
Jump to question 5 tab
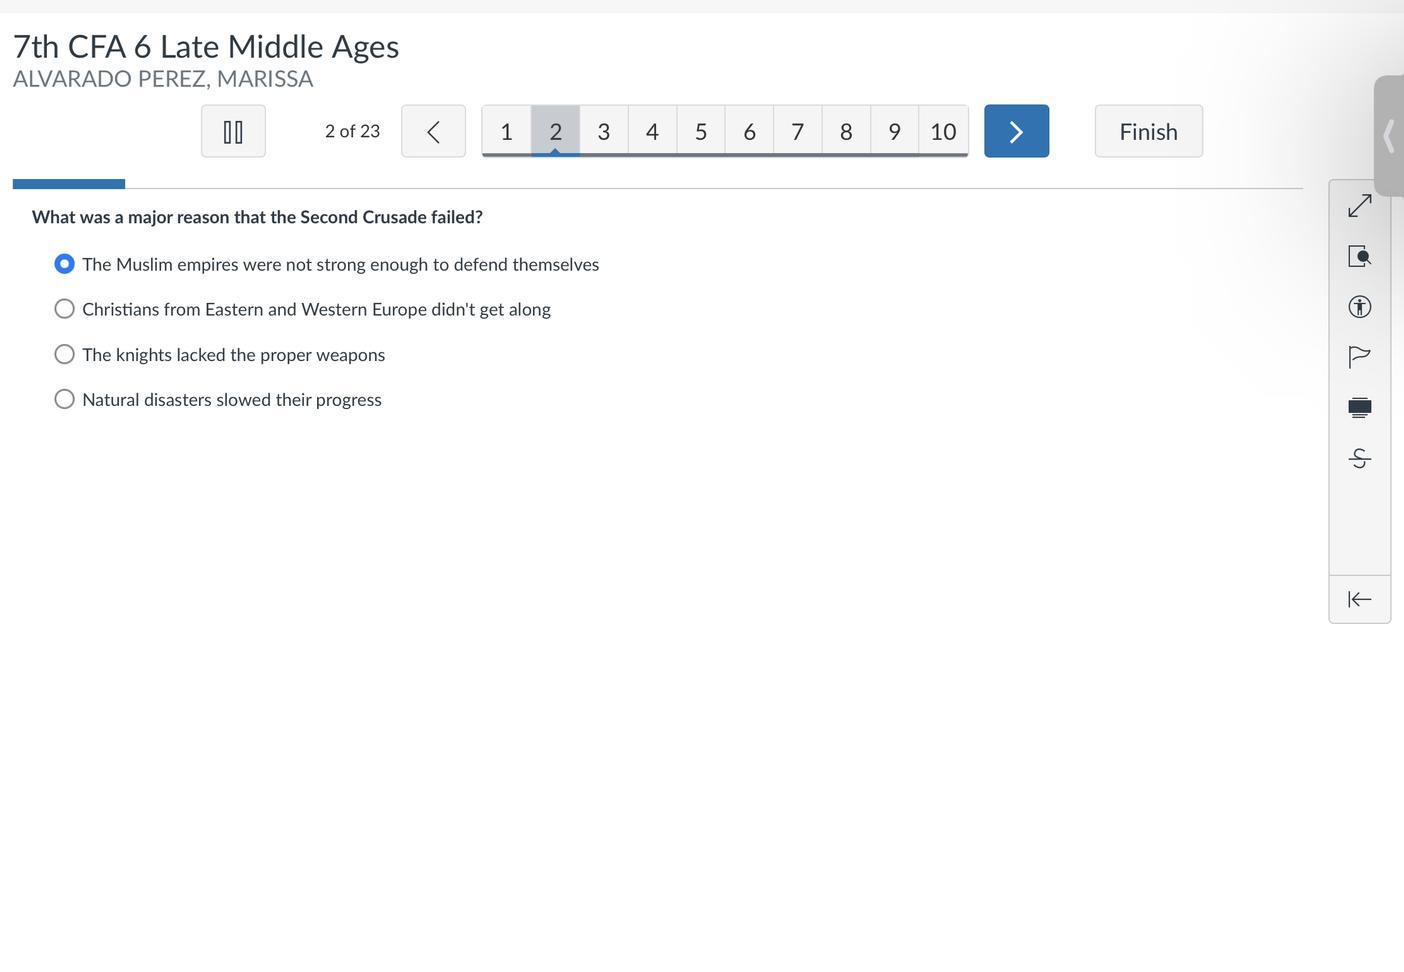pos(701,131)
